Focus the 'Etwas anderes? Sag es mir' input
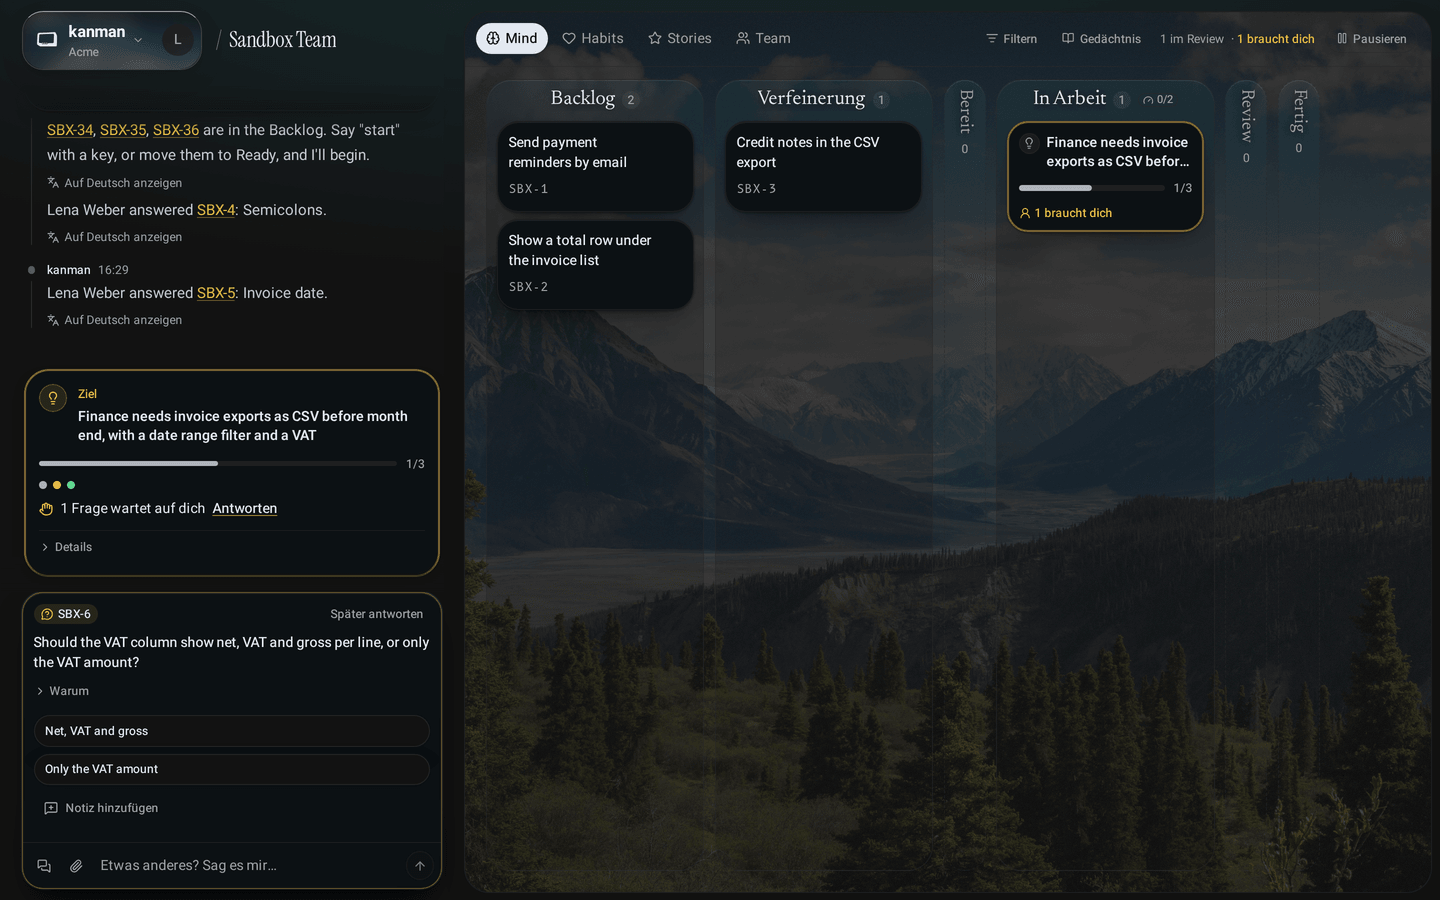The height and width of the screenshot is (900, 1440). [x=248, y=866]
